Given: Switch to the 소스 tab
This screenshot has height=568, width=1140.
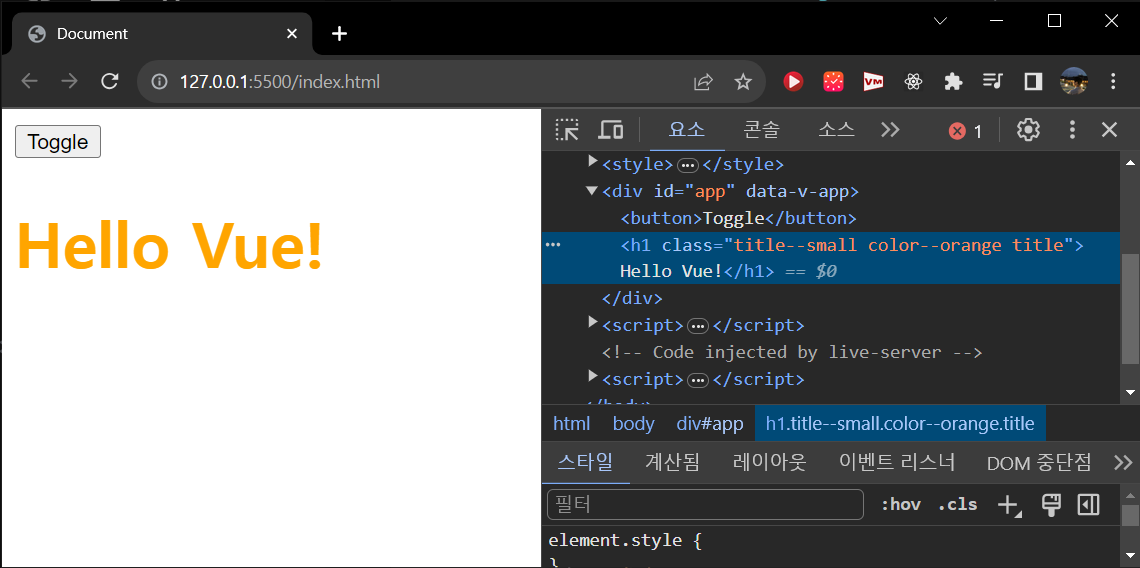Looking at the screenshot, I should (x=836, y=130).
